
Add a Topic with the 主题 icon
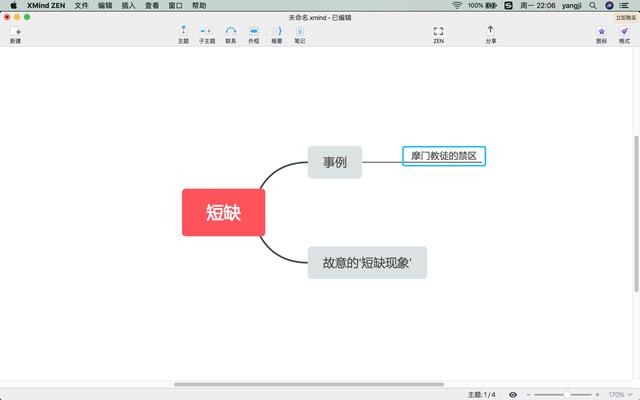coord(183,35)
